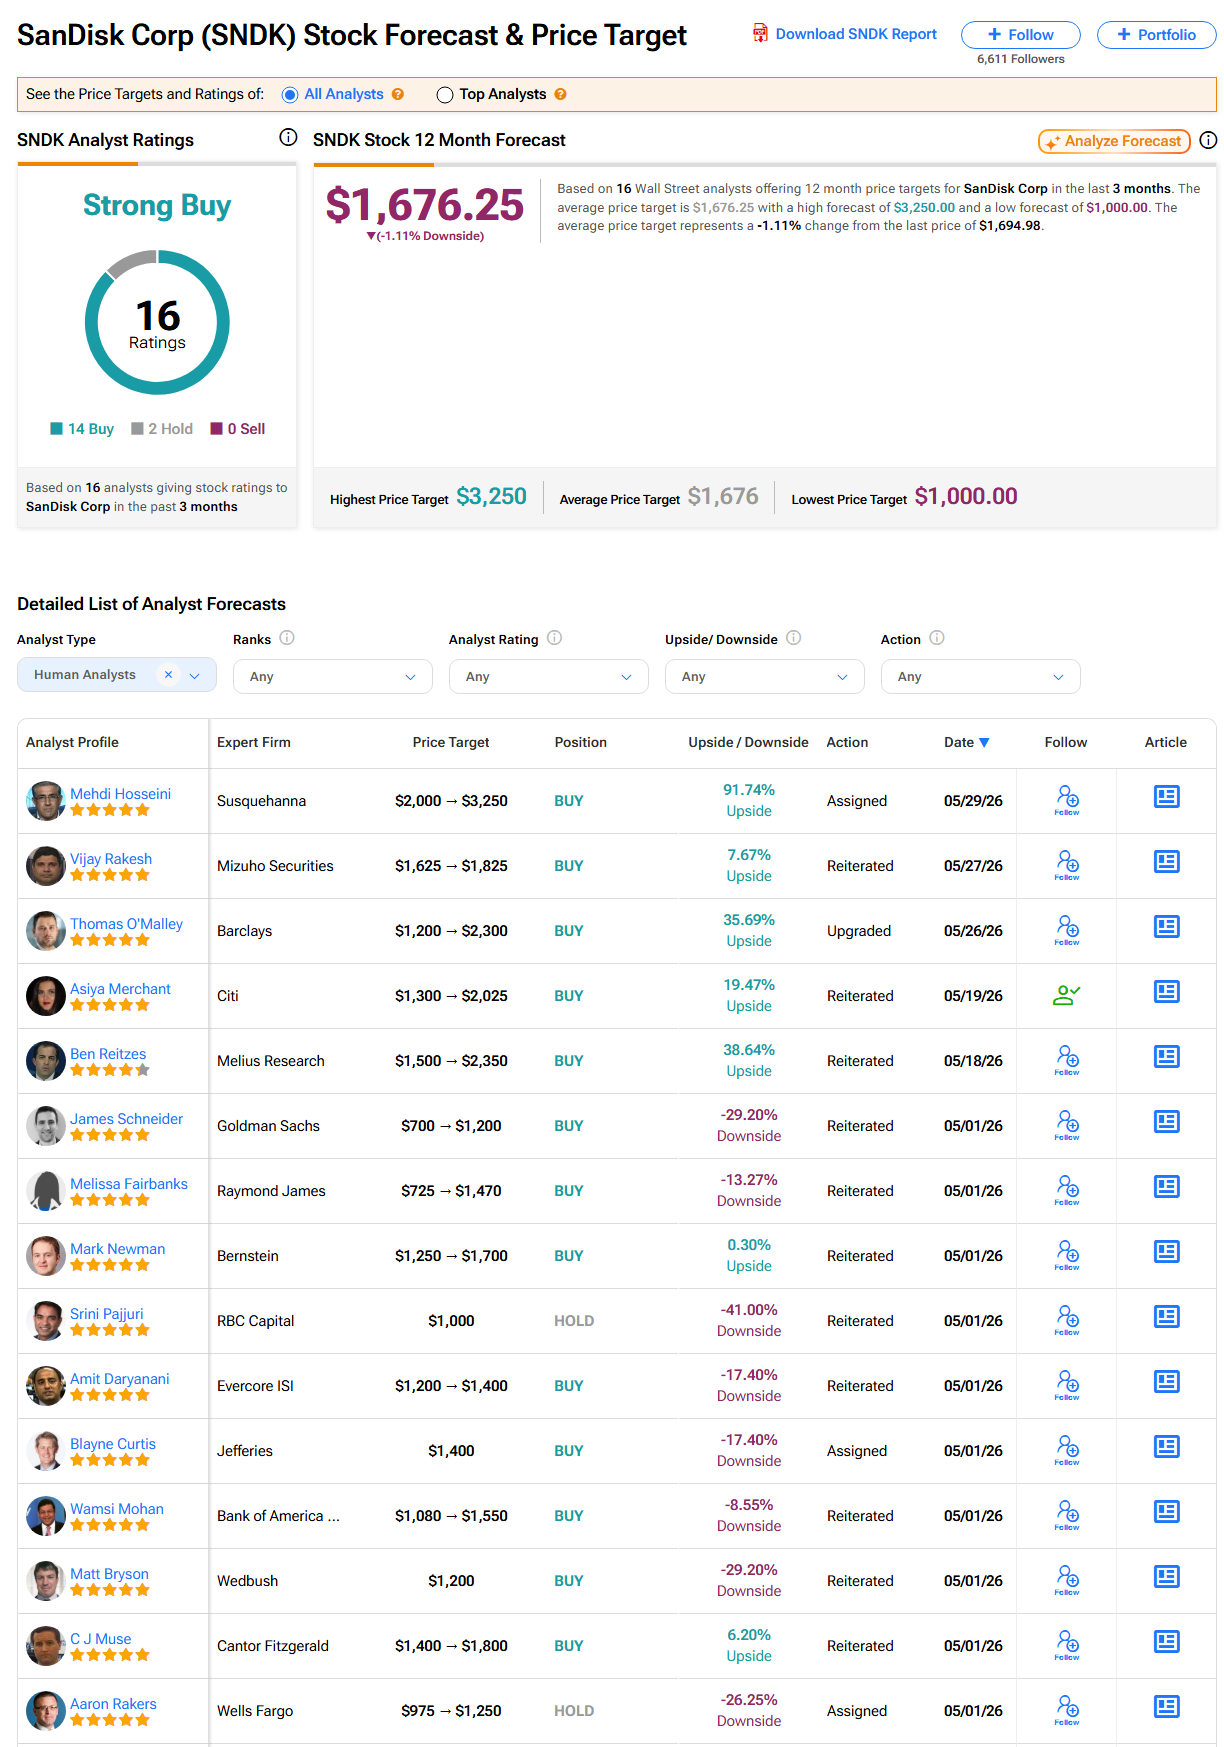Click the Analyze Forecast button
Image resolution: width=1224 pixels, height=1747 pixels.
(x=1114, y=141)
